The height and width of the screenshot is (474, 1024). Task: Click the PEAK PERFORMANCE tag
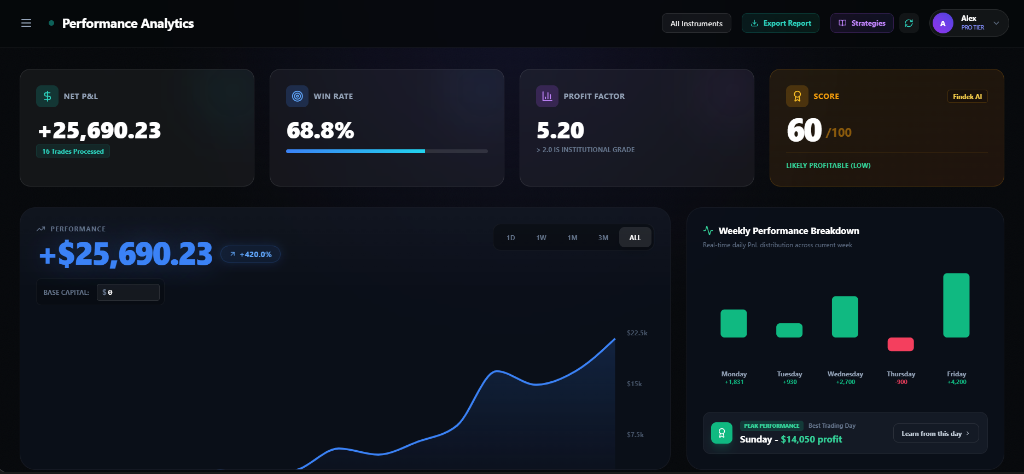click(772, 426)
